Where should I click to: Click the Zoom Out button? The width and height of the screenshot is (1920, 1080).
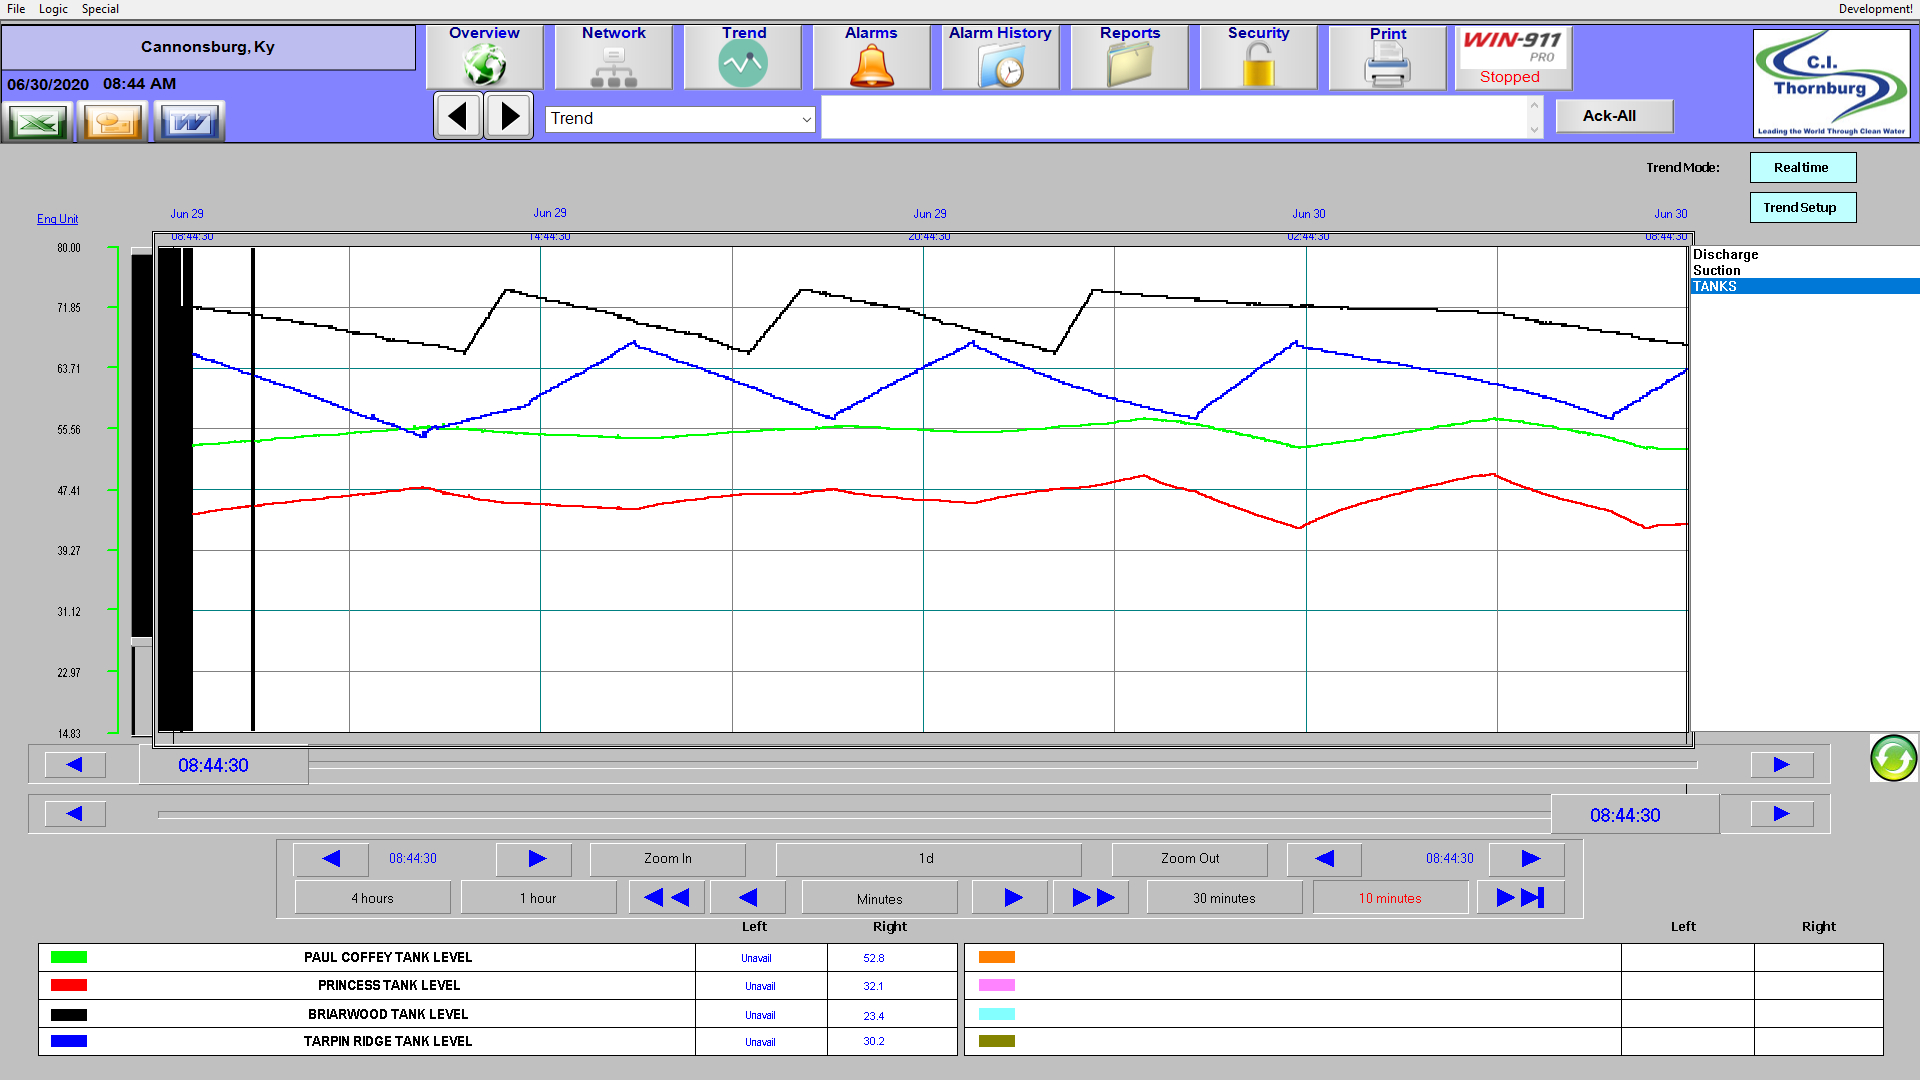pos(1189,859)
